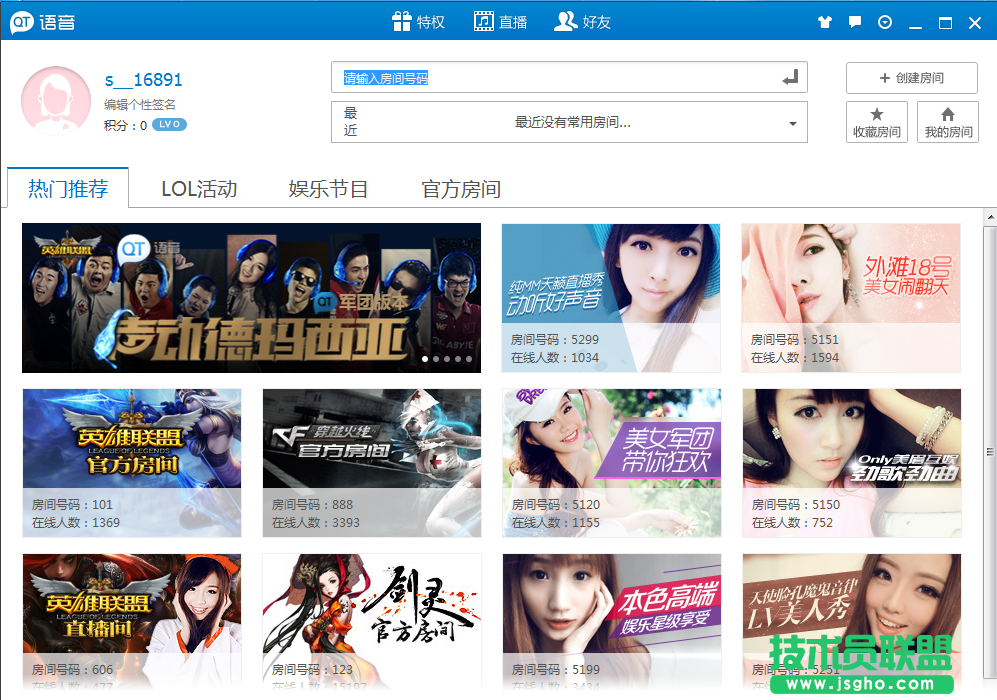Open room 5150 劲歌劲曲 card
This screenshot has height=700, width=997.
click(851, 463)
